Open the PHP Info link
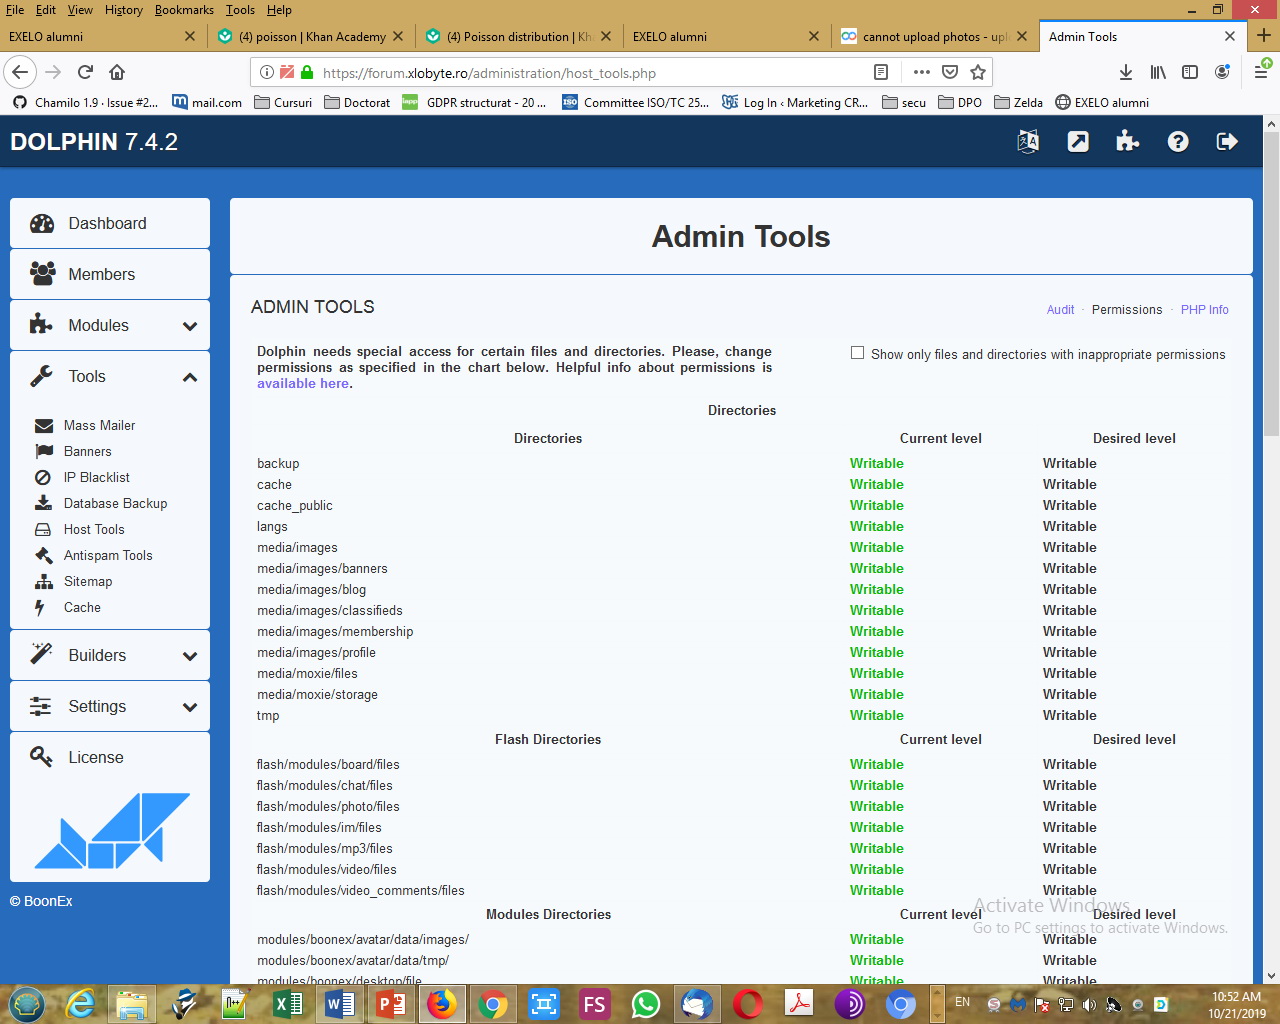 coord(1204,310)
